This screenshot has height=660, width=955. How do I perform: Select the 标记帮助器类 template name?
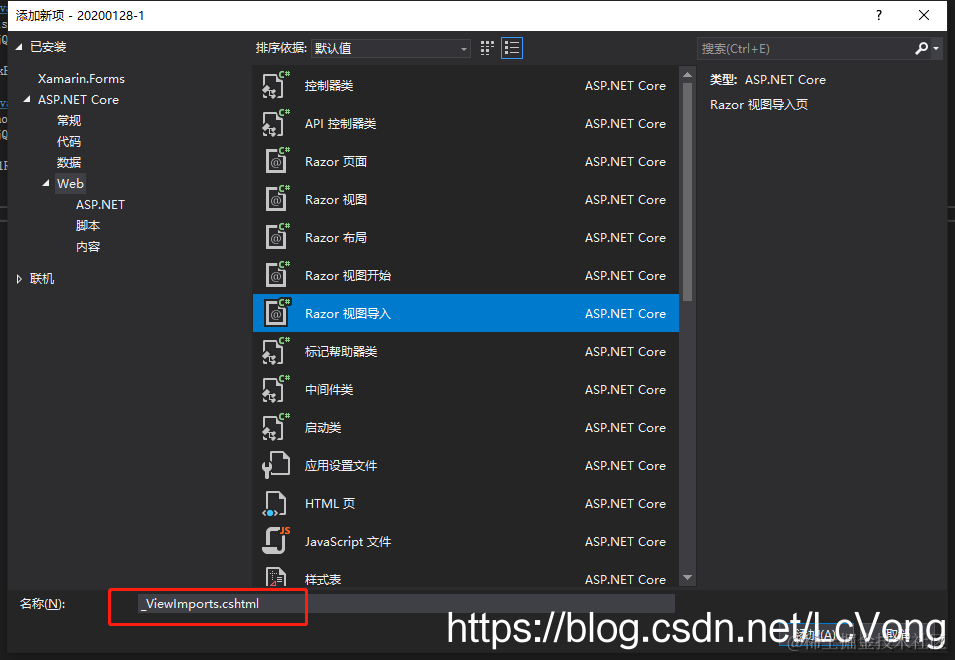341,352
